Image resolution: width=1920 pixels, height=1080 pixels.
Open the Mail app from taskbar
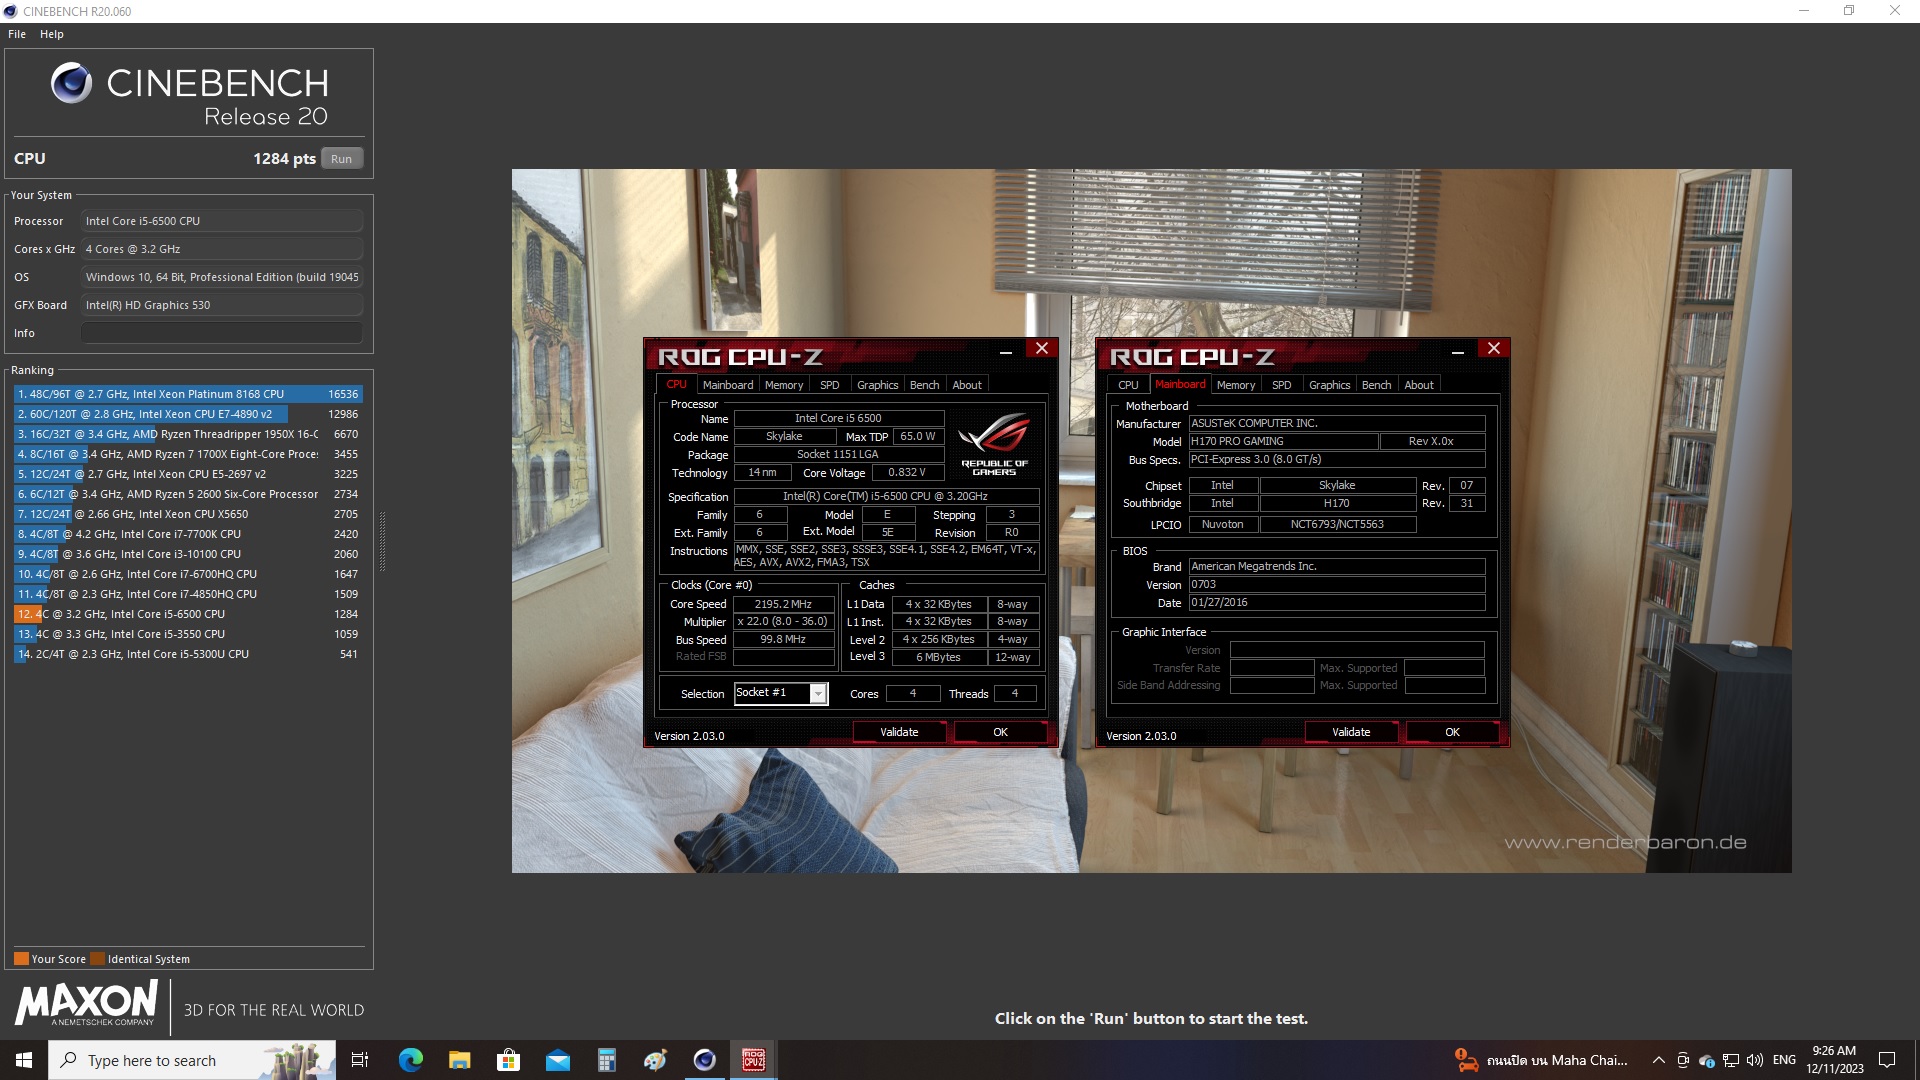[557, 1060]
